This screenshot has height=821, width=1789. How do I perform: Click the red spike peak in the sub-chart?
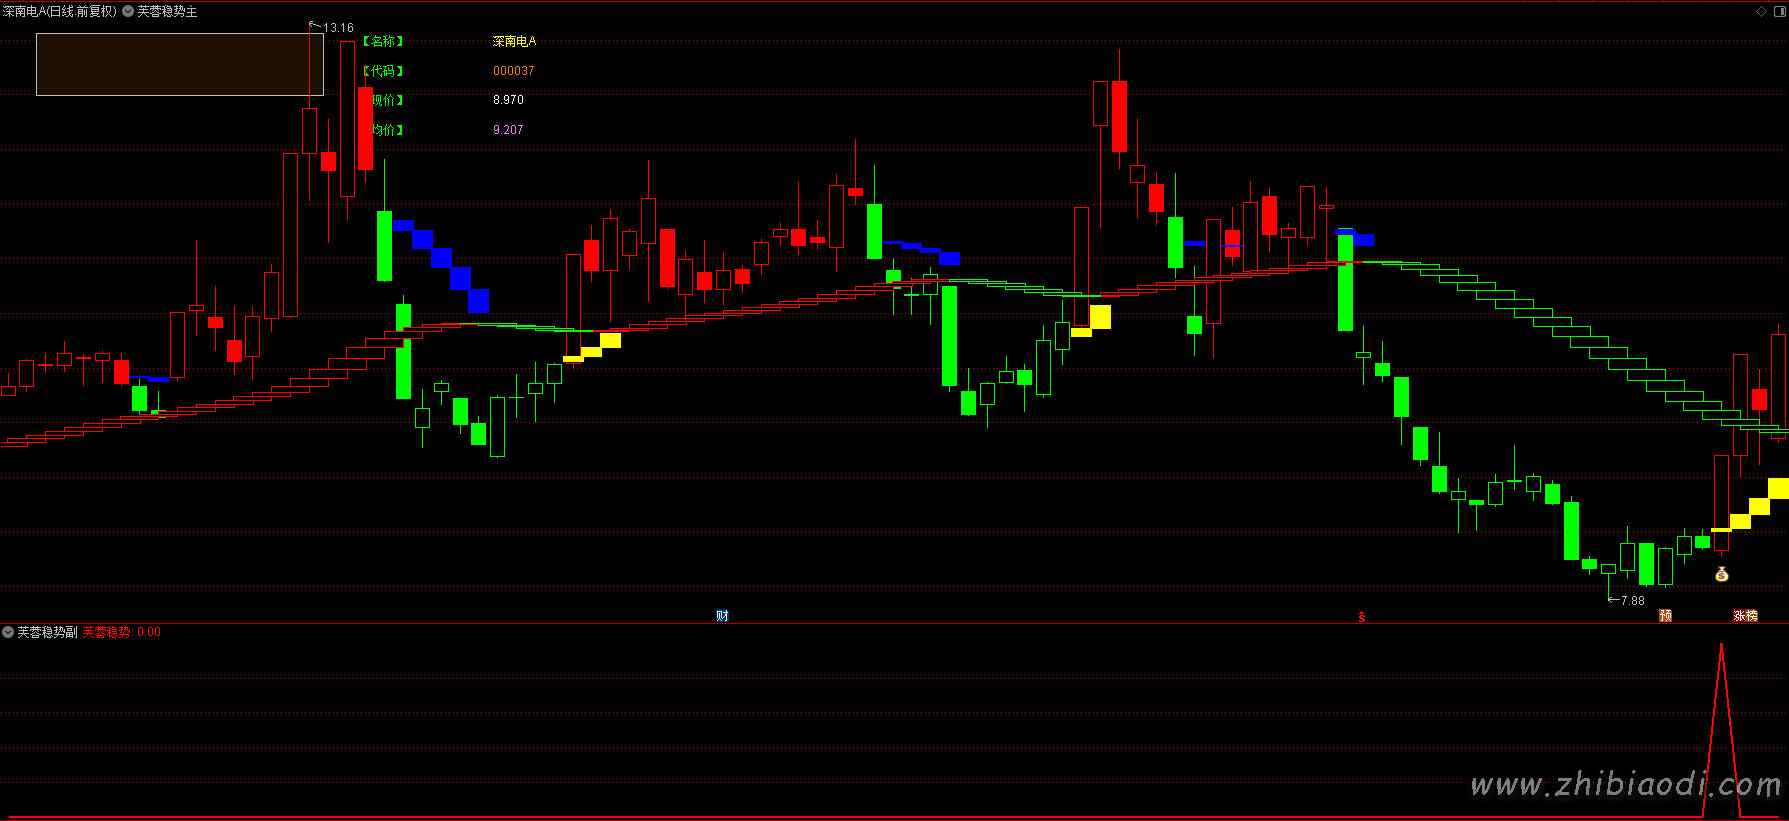[1721, 646]
